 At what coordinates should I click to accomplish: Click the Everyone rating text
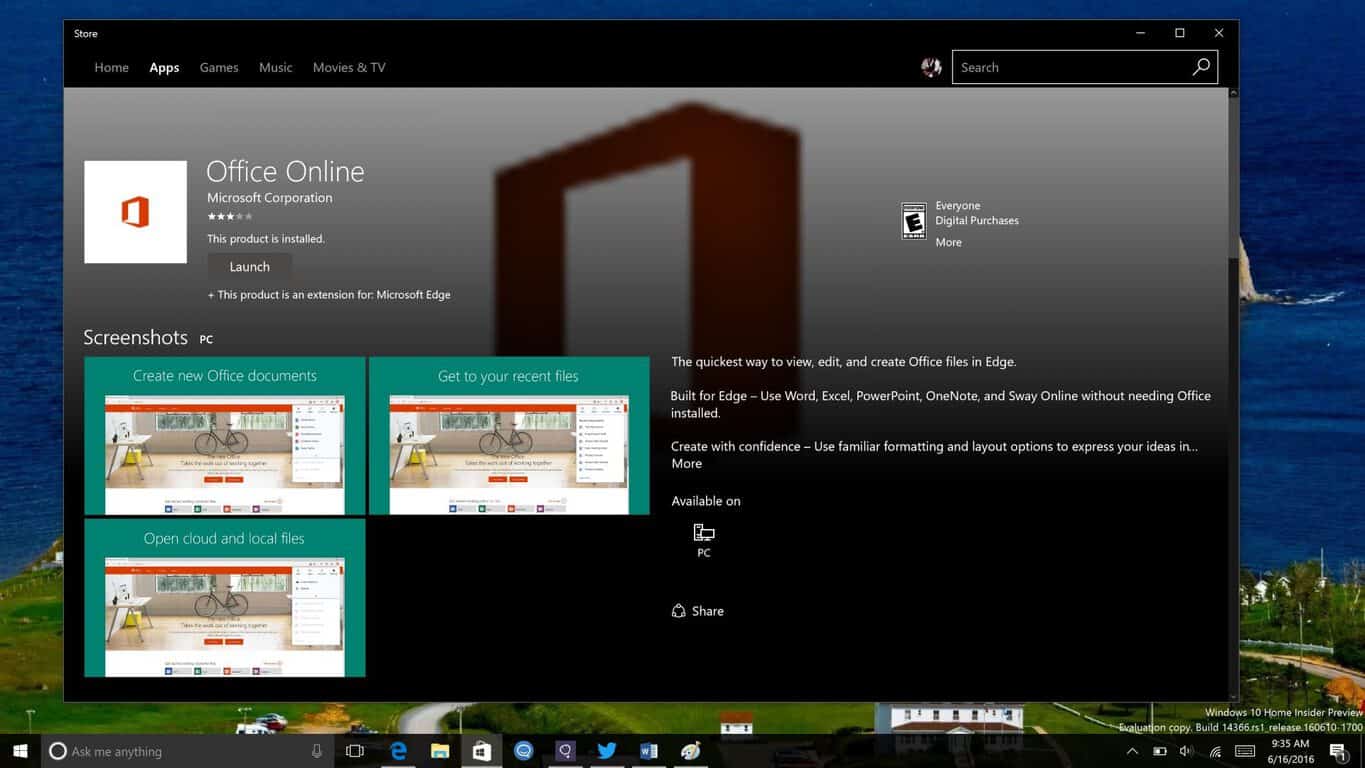(x=958, y=206)
